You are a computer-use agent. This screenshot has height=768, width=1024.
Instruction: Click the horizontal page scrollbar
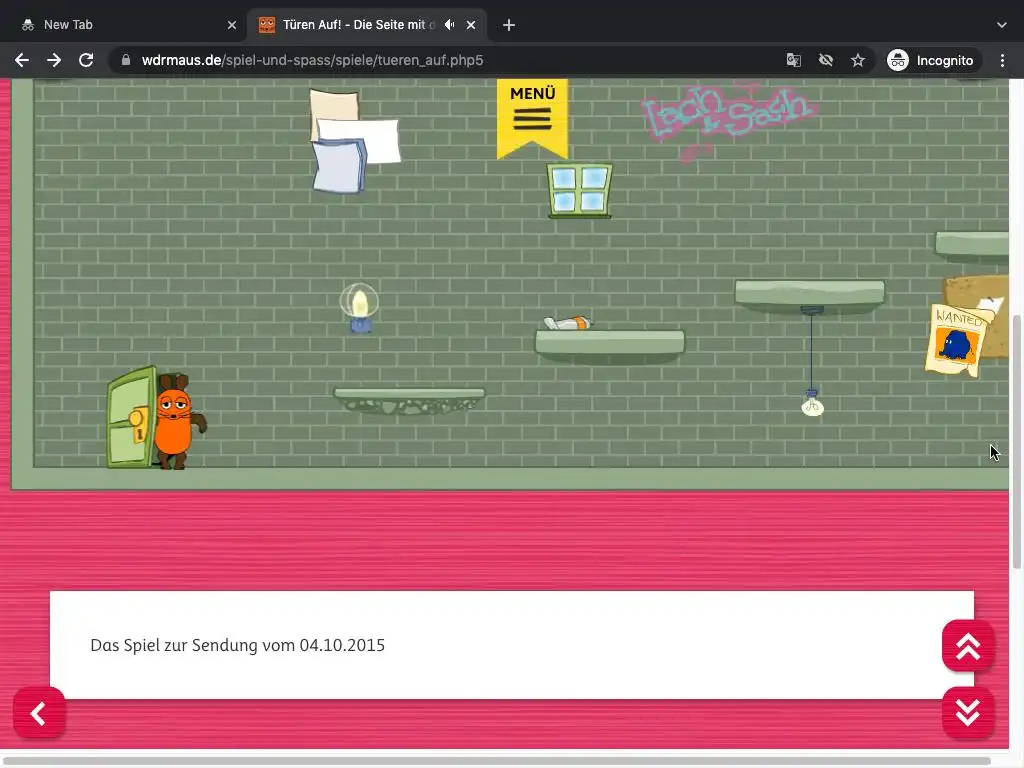496,761
